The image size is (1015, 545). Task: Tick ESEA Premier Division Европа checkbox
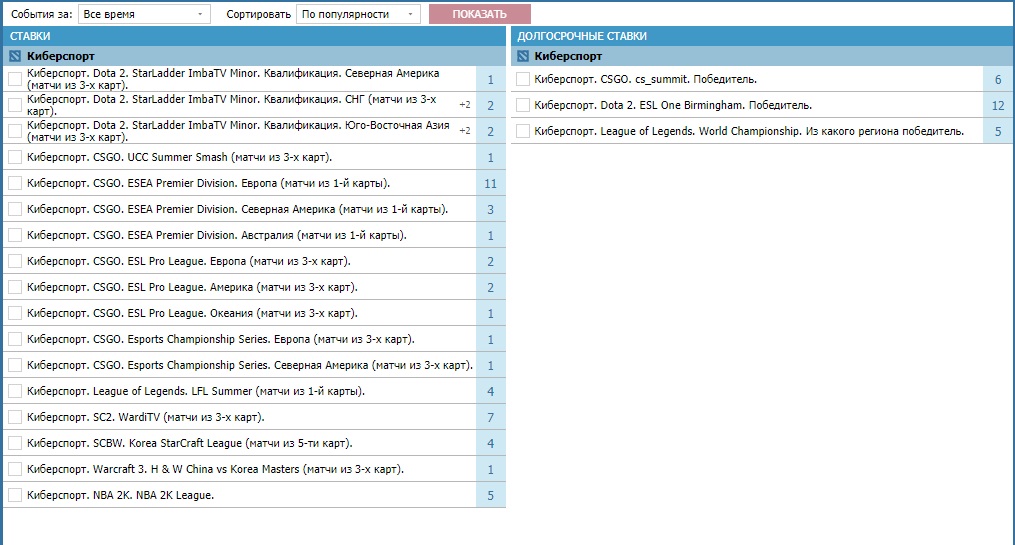pyautogui.click(x=15, y=183)
